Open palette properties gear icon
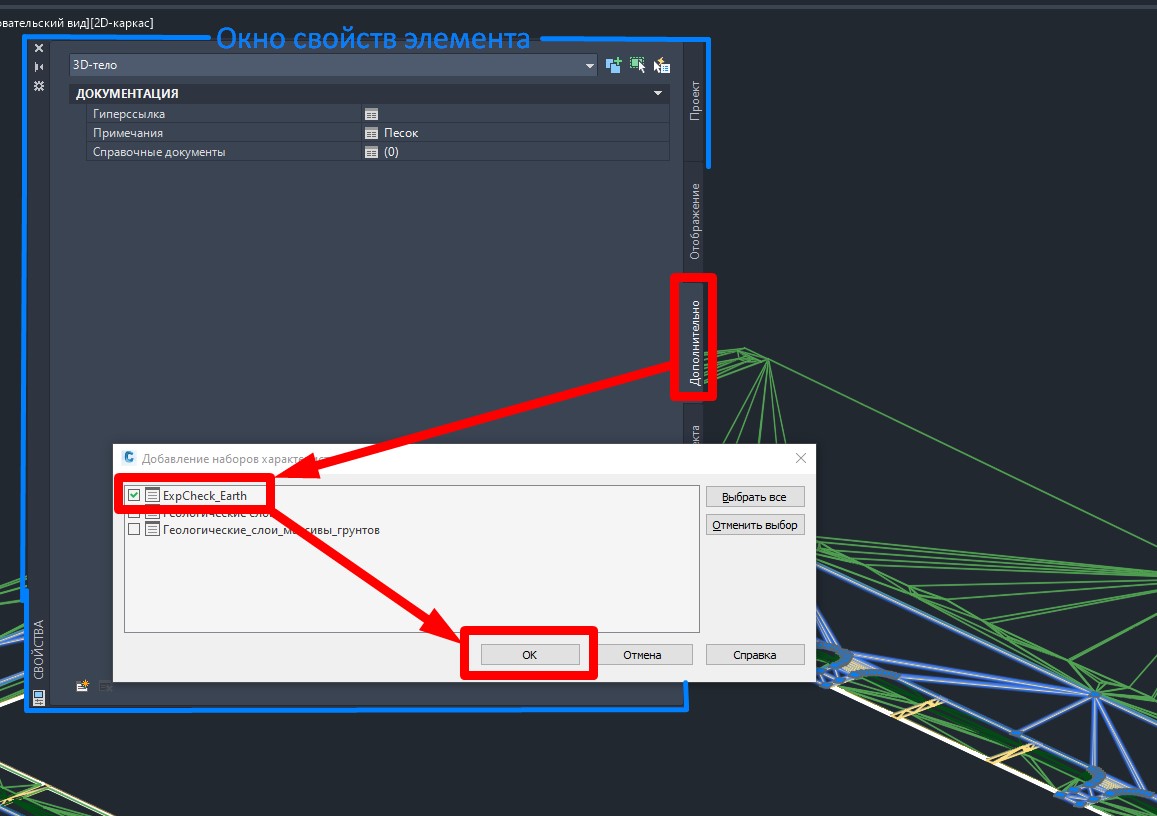The height and width of the screenshot is (816, 1157). (x=39, y=86)
